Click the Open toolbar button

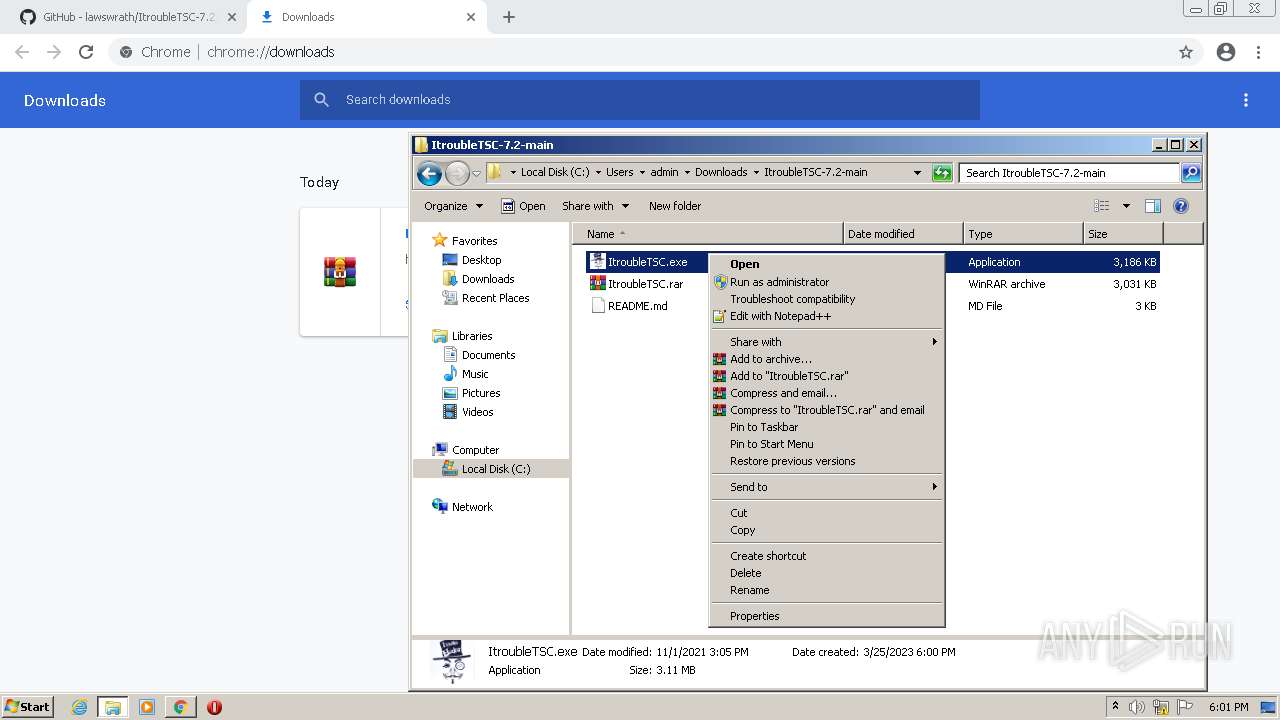[x=523, y=206]
